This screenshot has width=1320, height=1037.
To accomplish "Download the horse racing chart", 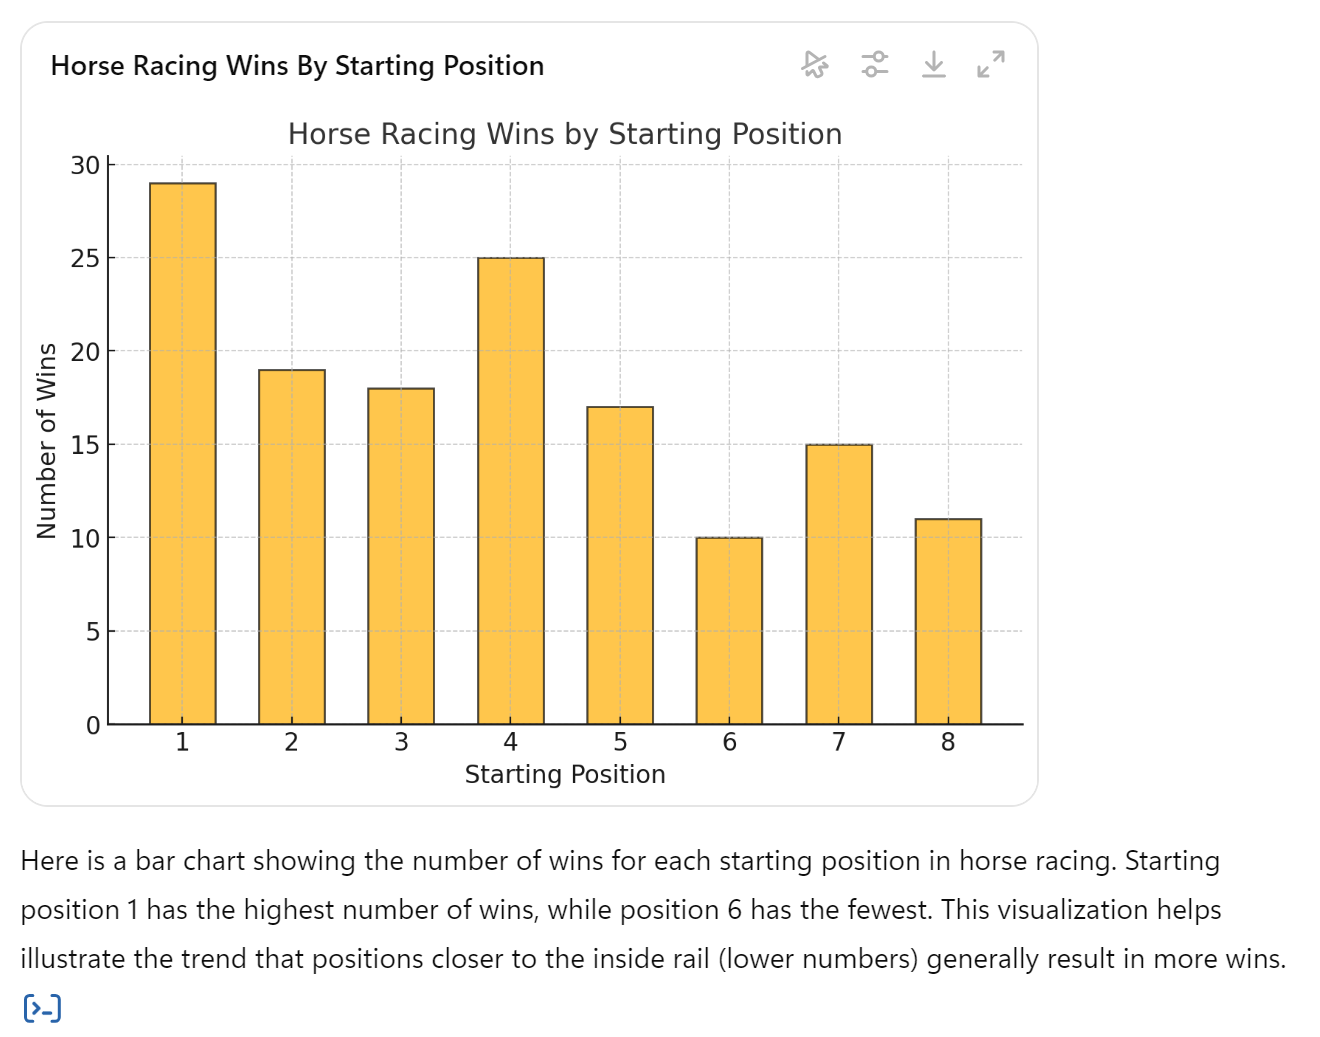I will (933, 65).
